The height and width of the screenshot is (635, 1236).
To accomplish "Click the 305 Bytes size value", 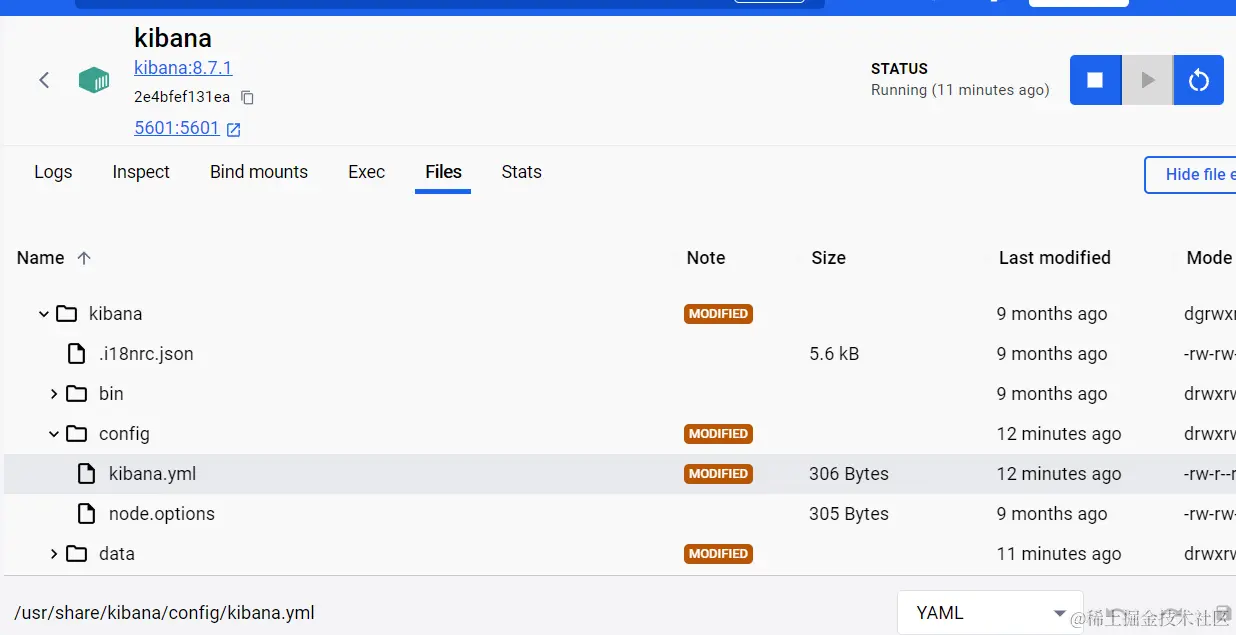I will [849, 514].
